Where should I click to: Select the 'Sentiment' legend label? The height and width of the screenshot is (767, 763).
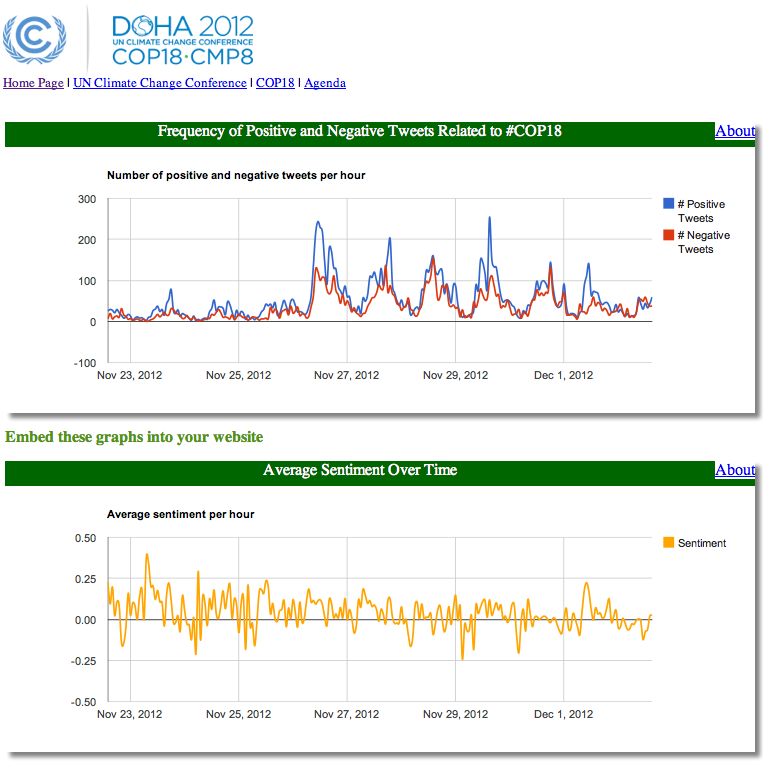click(702, 543)
